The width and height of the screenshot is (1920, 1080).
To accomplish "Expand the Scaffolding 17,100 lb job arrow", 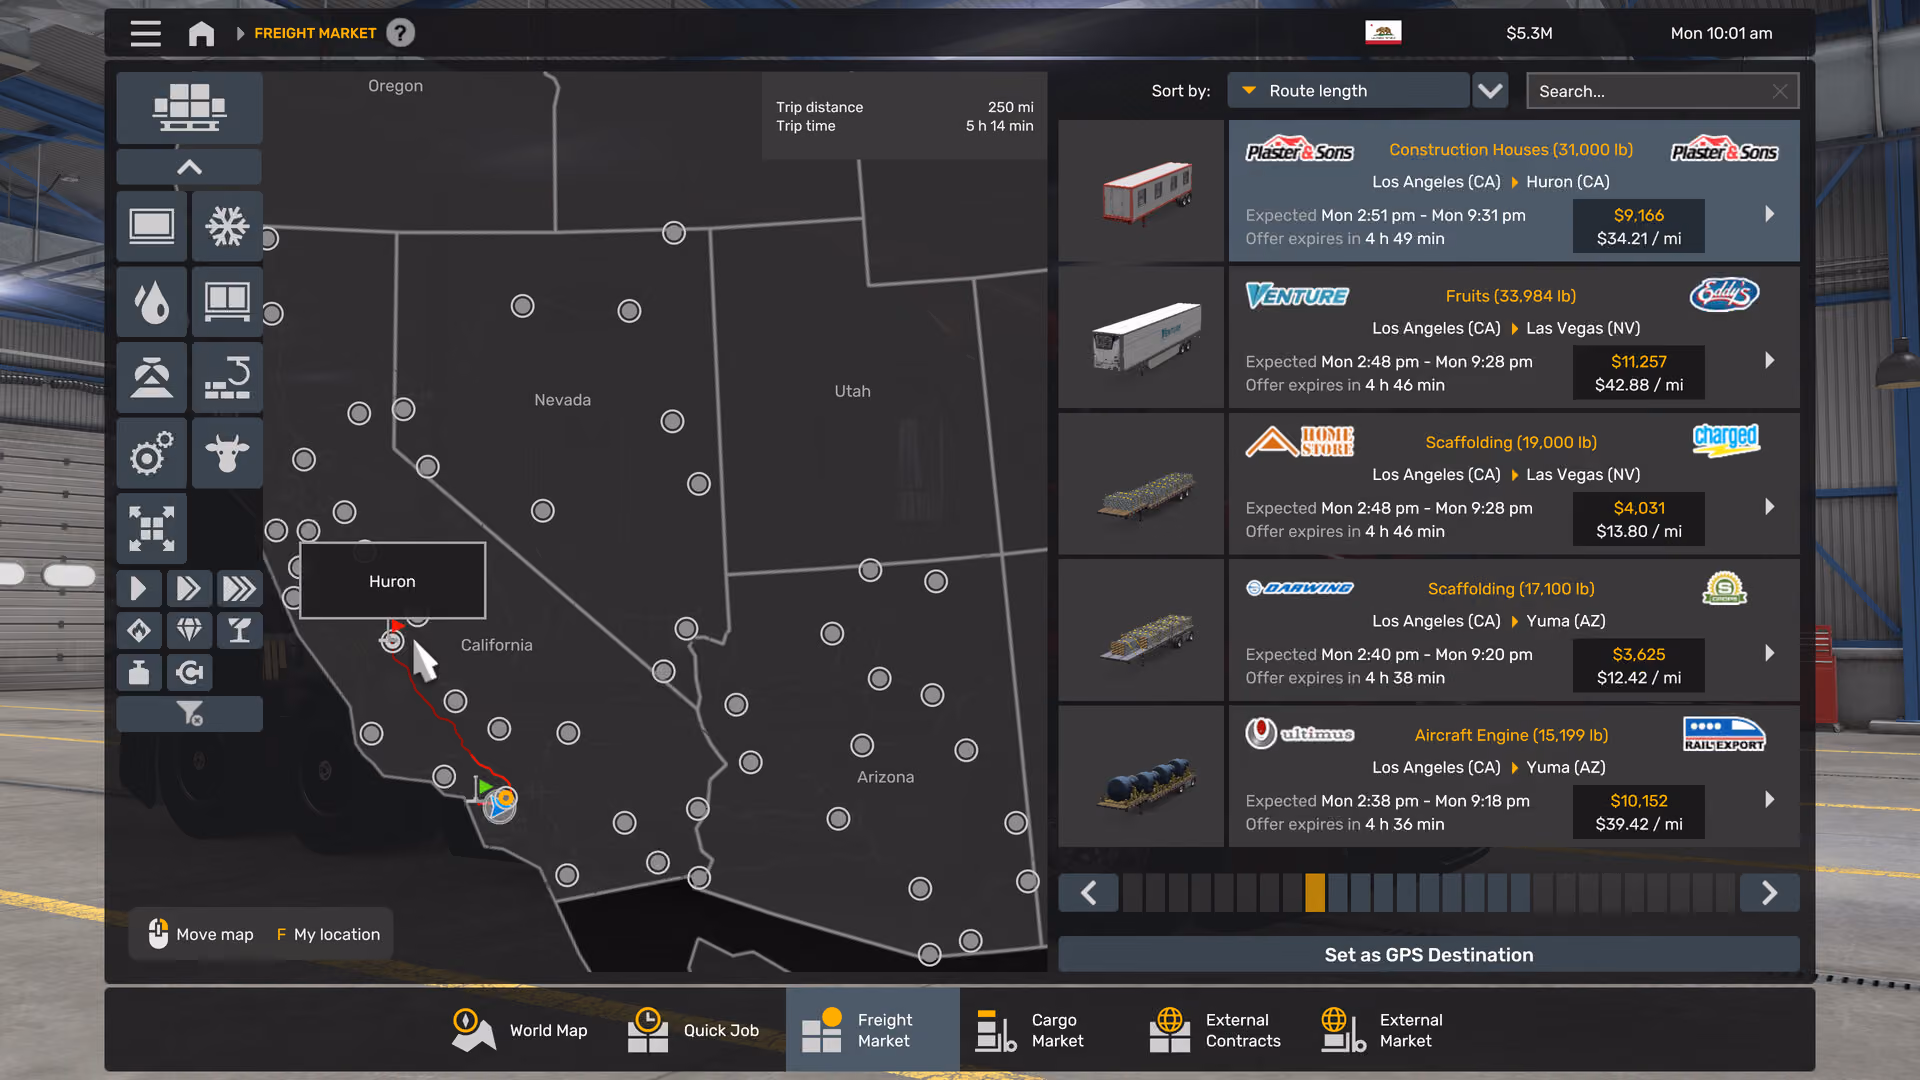I will pos(1769,653).
